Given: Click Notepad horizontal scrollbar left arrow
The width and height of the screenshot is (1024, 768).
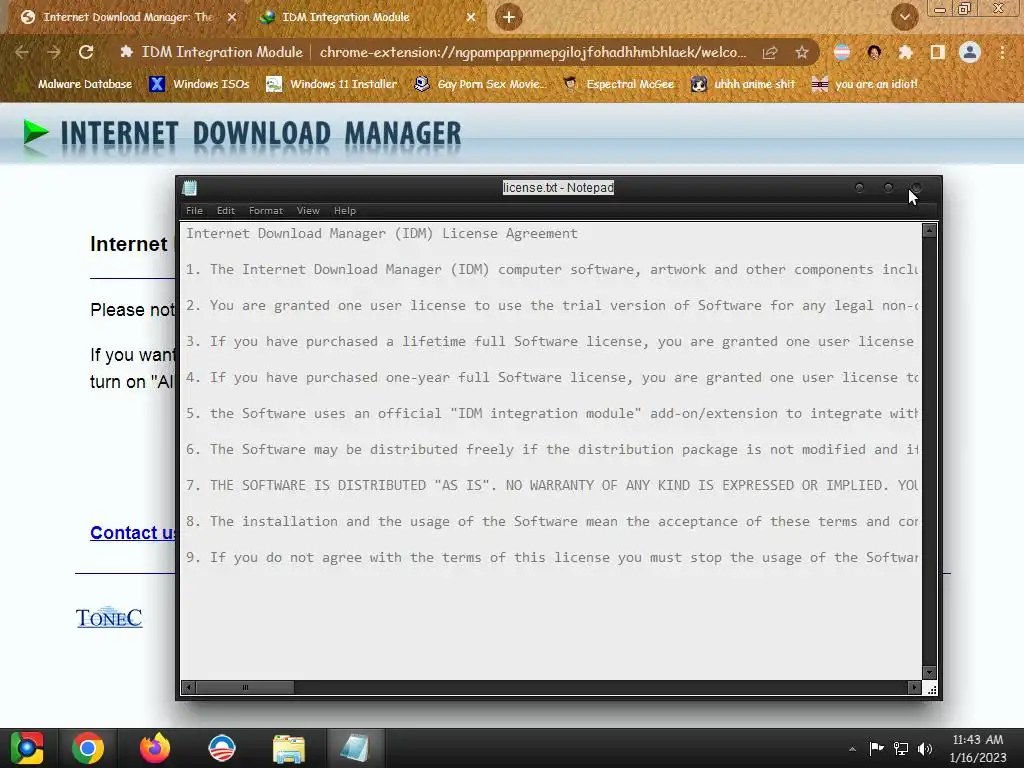Looking at the screenshot, I should [x=189, y=687].
